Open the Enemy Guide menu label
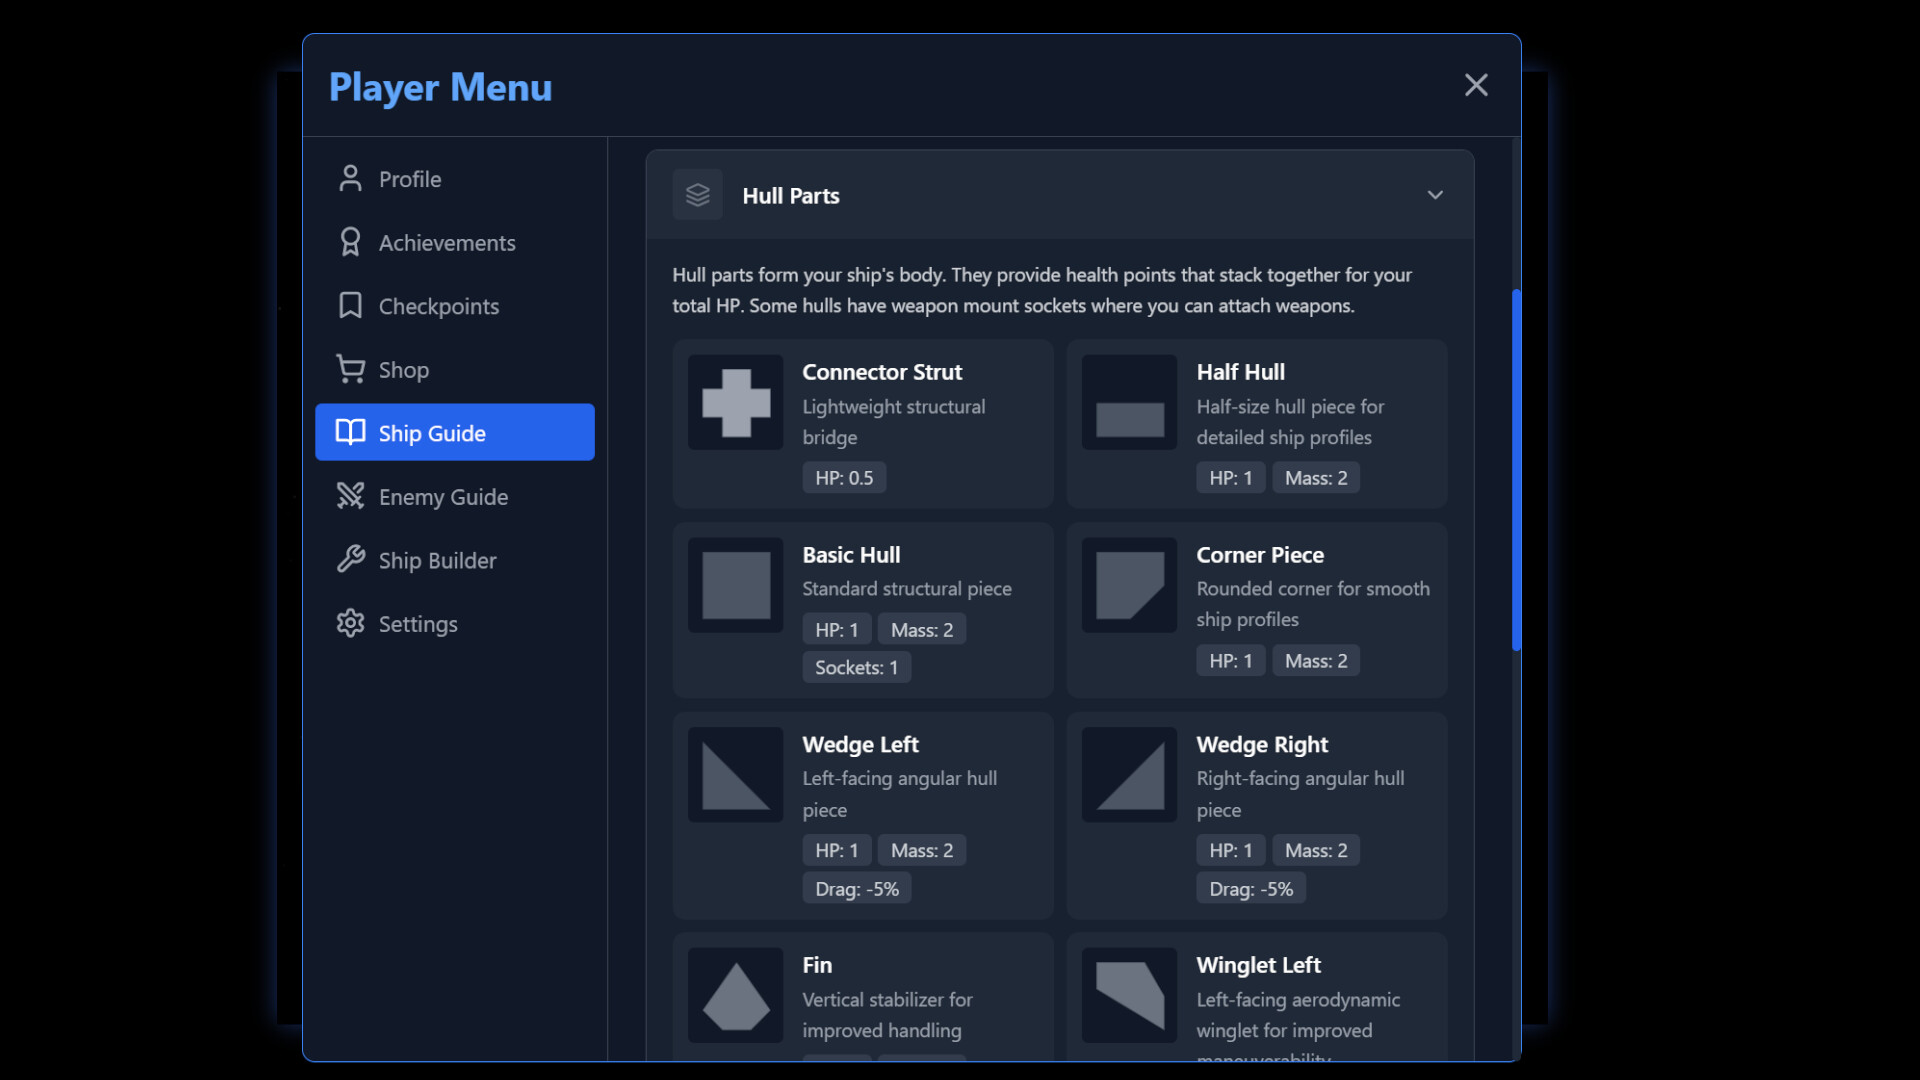This screenshot has height=1080, width=1920. [443, 497]
